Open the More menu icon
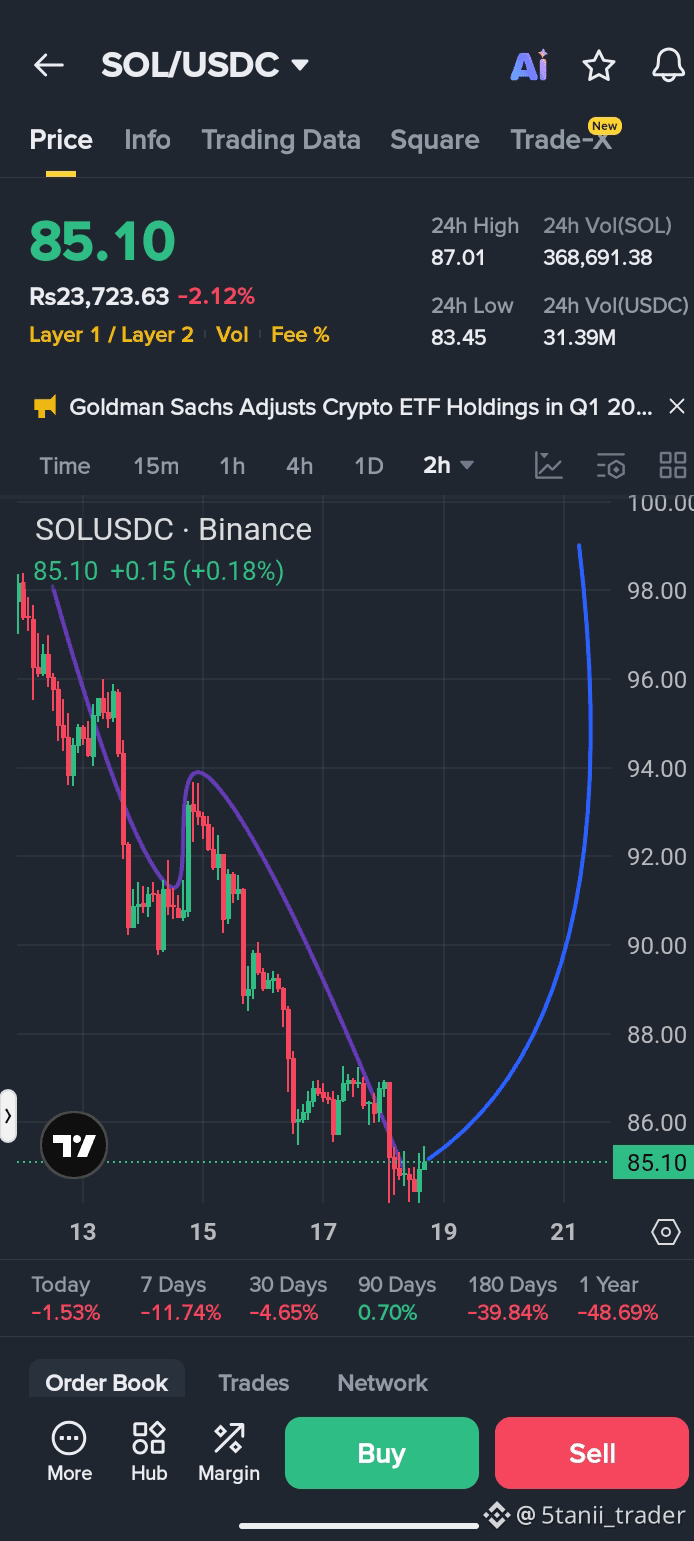694x1541 pixels. tap(69, 1451)
